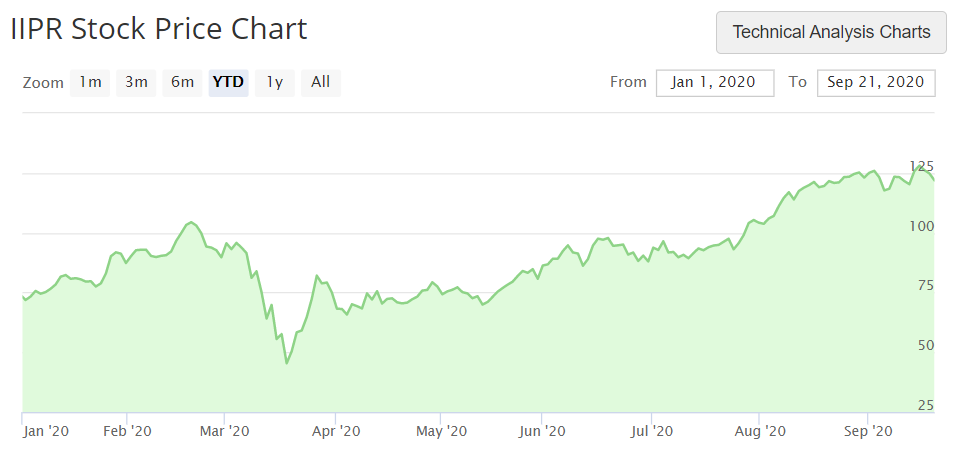Screen dimensions: 955x454
Task: Click the Jan '20 axis label
Action: 46,431
